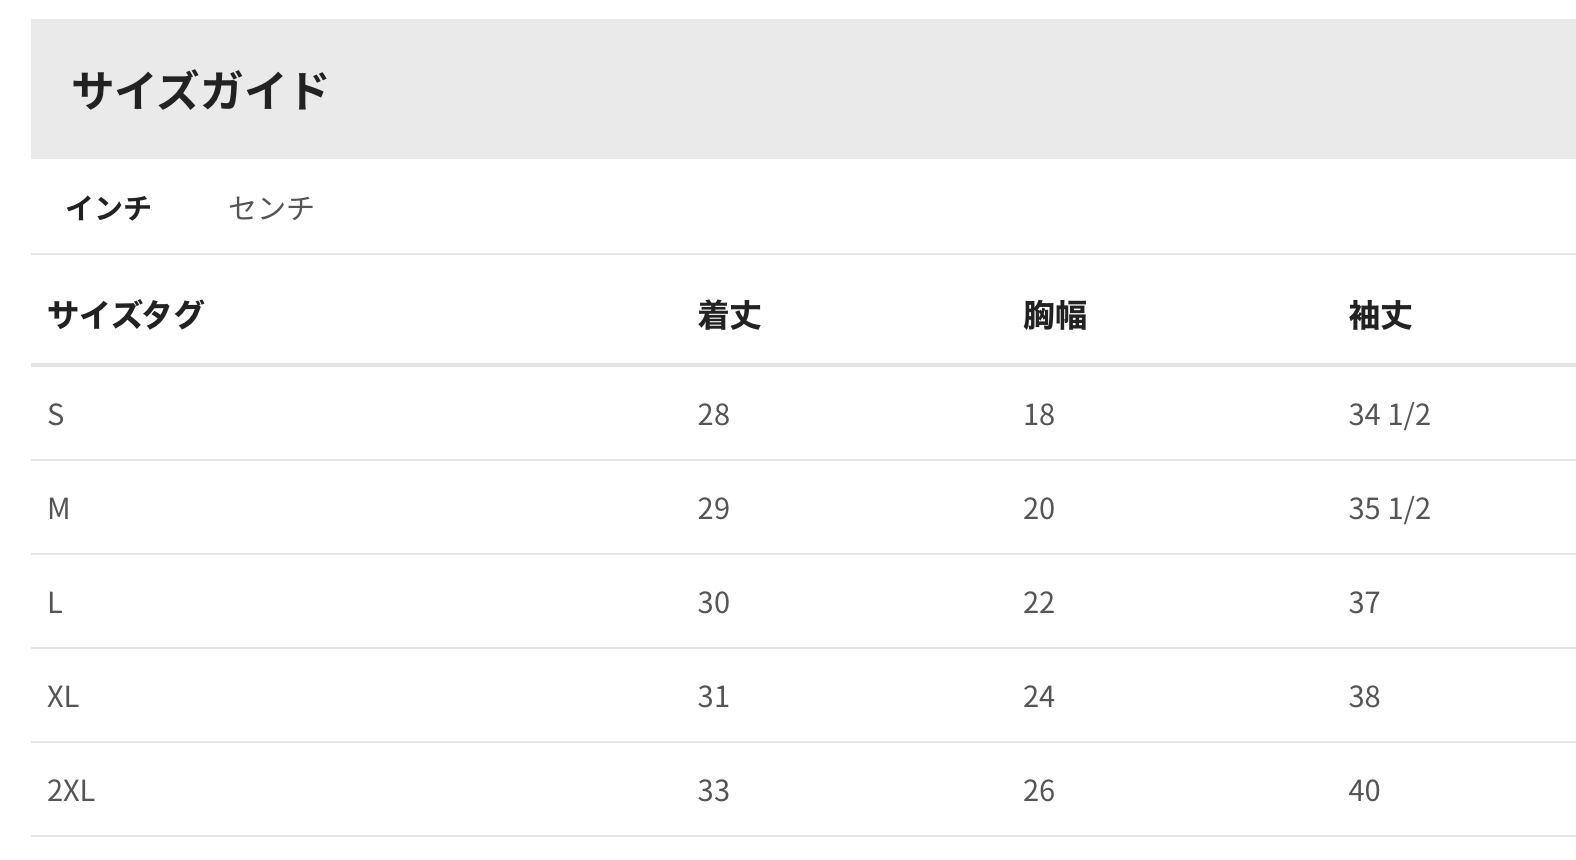Click the 袖丈 value 37 for L

pos(1364,602)
